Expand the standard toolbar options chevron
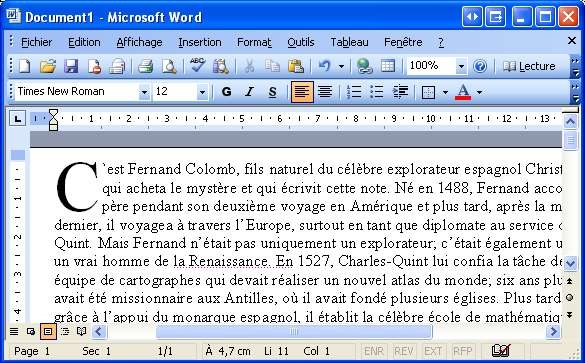Image resolution: width=585 pixels, height=363 pixels. point(575,66)
